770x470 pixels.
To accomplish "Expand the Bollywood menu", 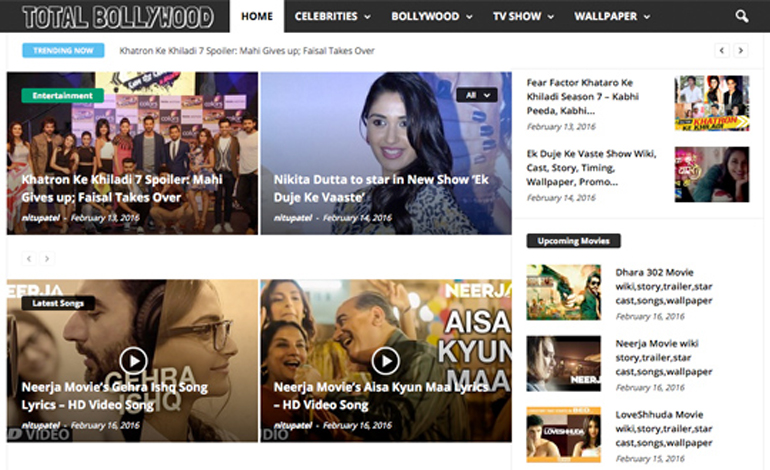I will coord(432,16).
